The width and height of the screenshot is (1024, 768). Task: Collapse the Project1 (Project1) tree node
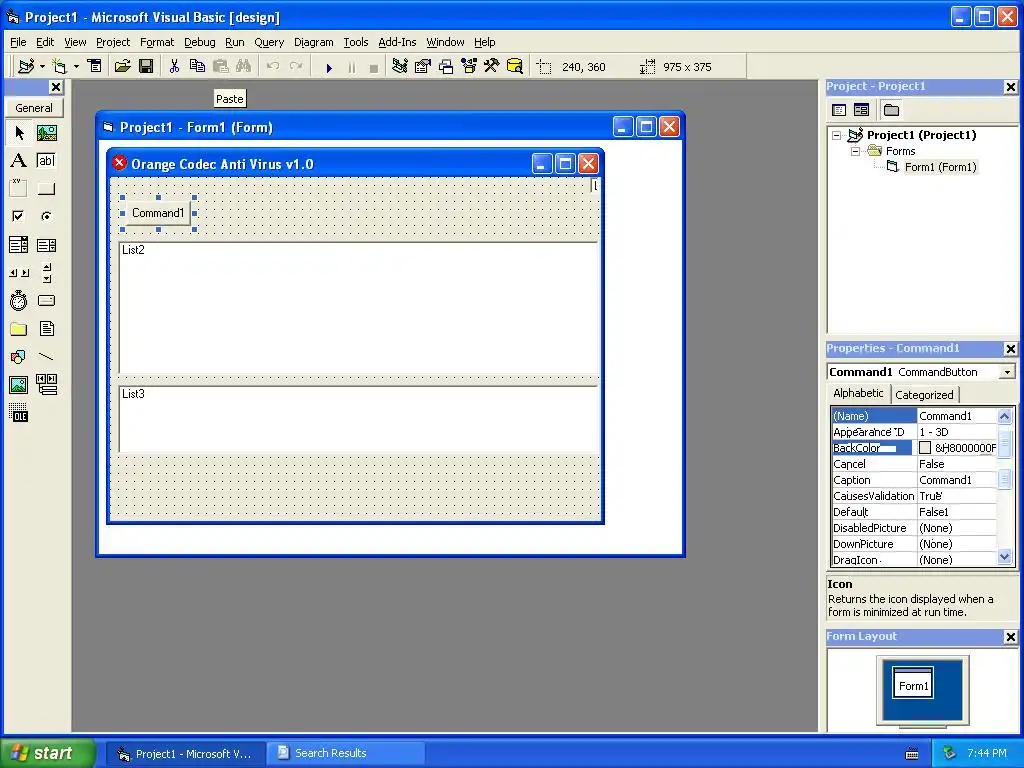point(837,135)
